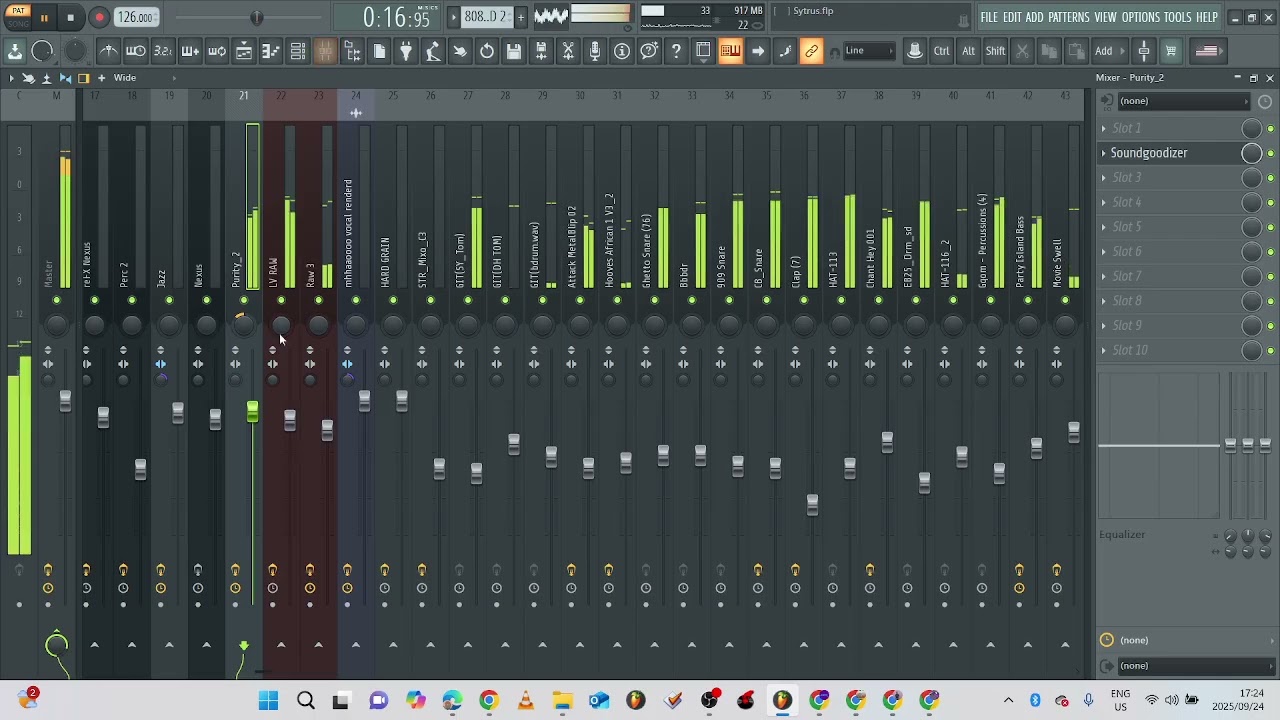Click the Ctrl modifier button
This screenshot has height=720, width=1280.
tap(942, 51)
